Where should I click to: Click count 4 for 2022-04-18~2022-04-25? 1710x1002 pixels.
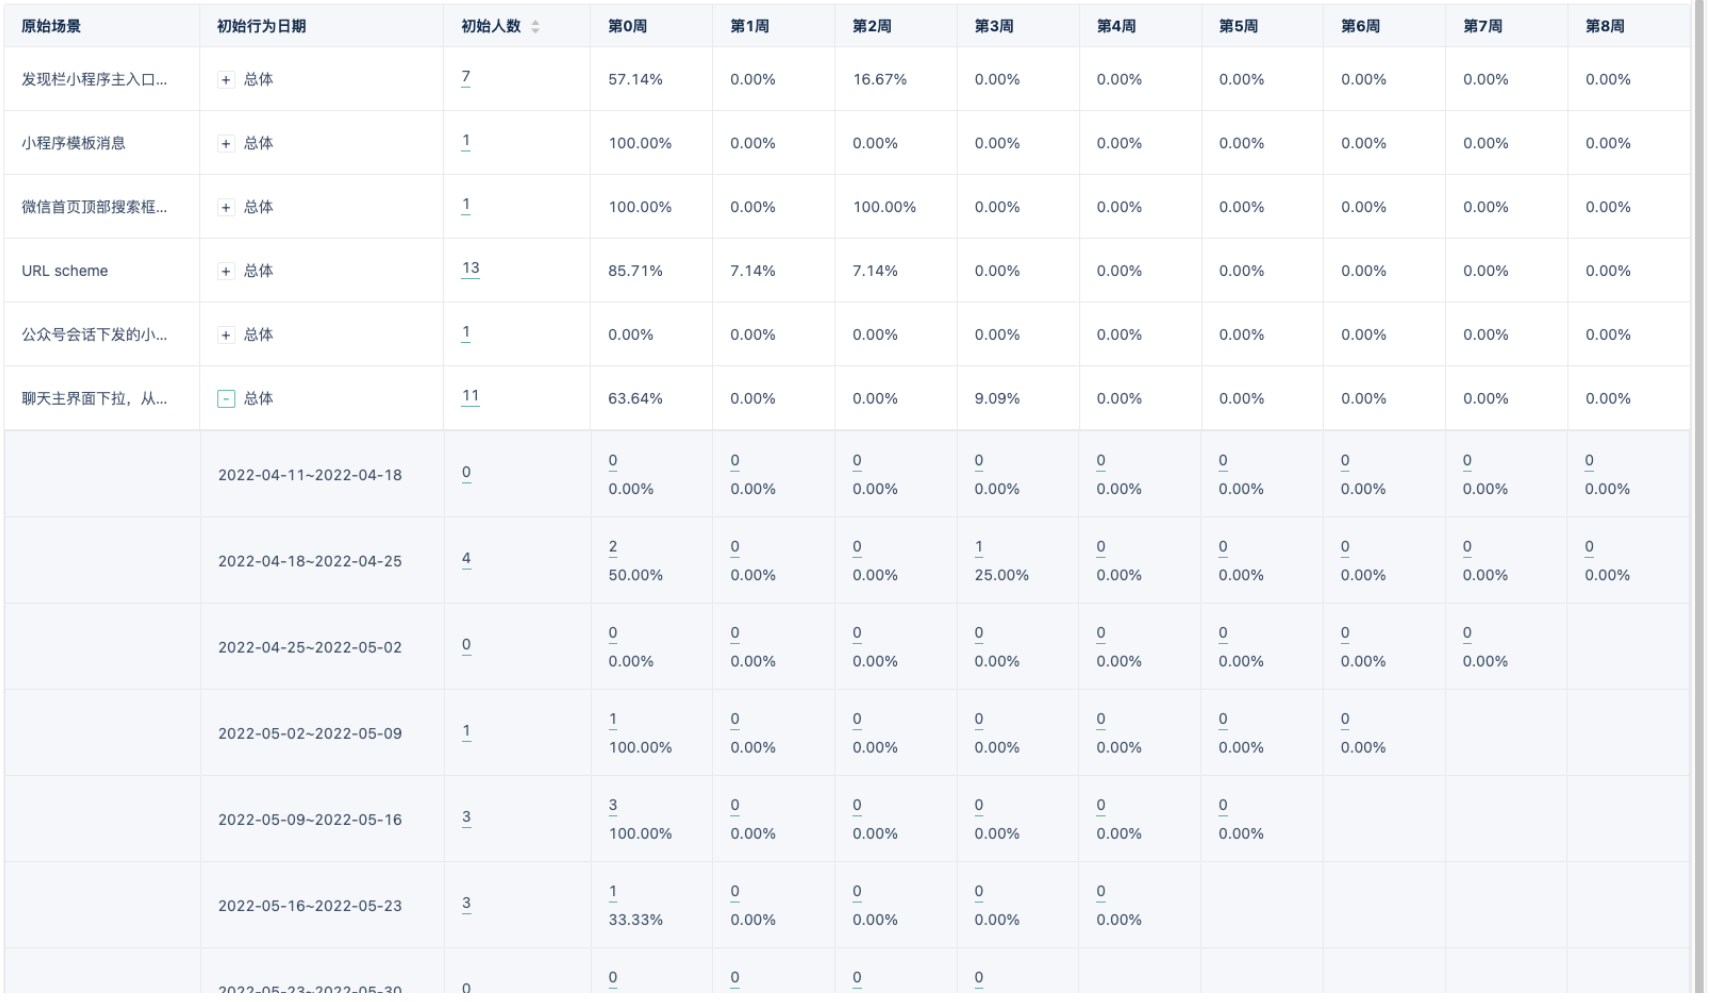[x=466, y=559]
